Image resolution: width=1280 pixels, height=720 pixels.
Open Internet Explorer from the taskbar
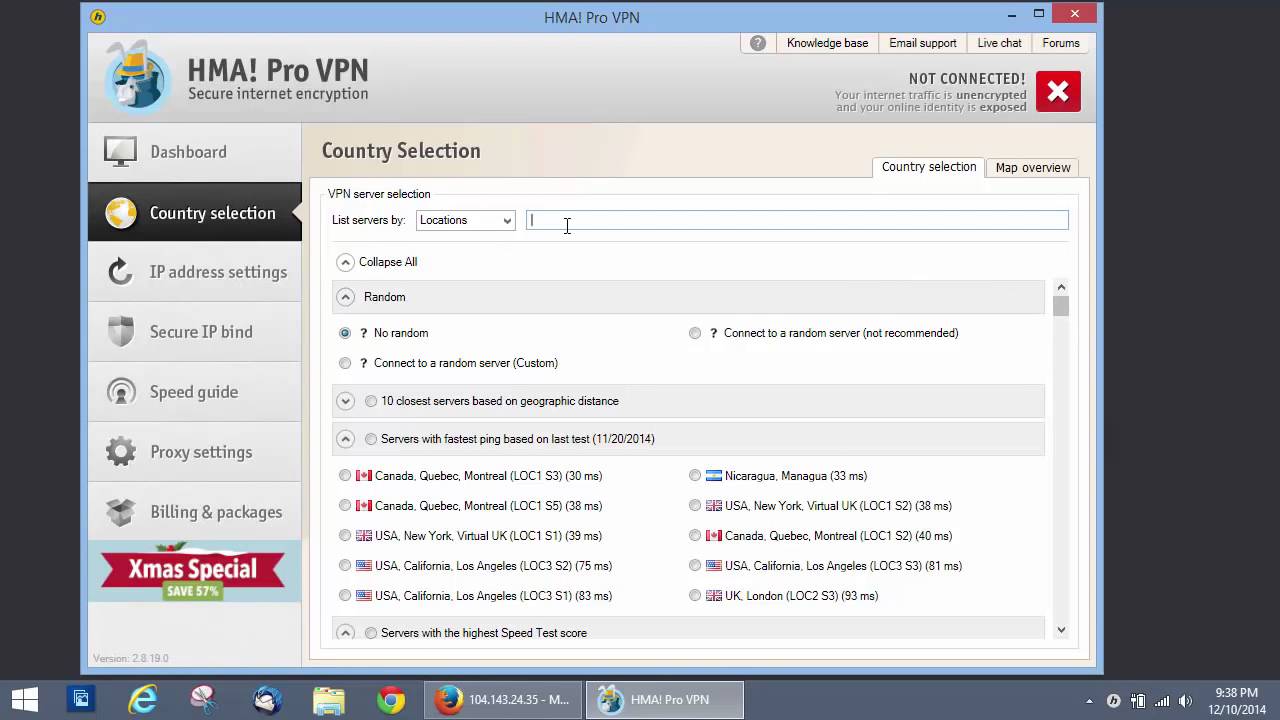click(x=143, y=699)
